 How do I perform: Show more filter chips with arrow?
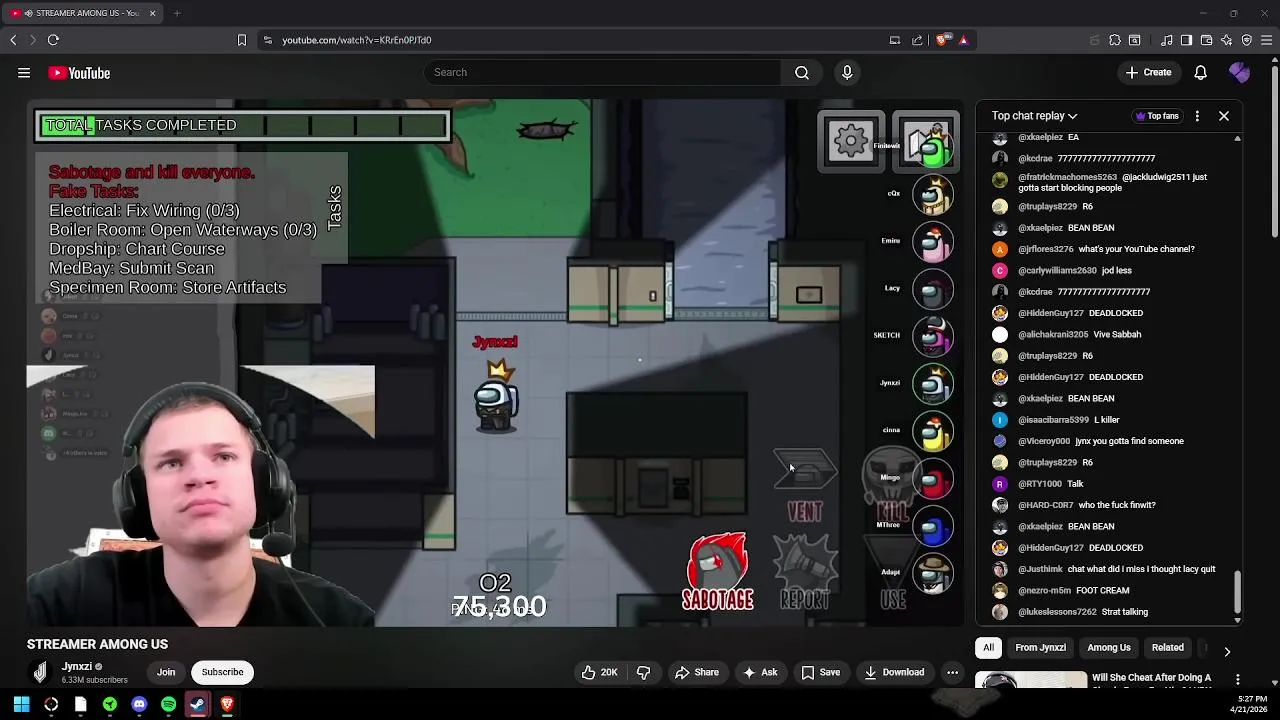[x=1227, y=652]
